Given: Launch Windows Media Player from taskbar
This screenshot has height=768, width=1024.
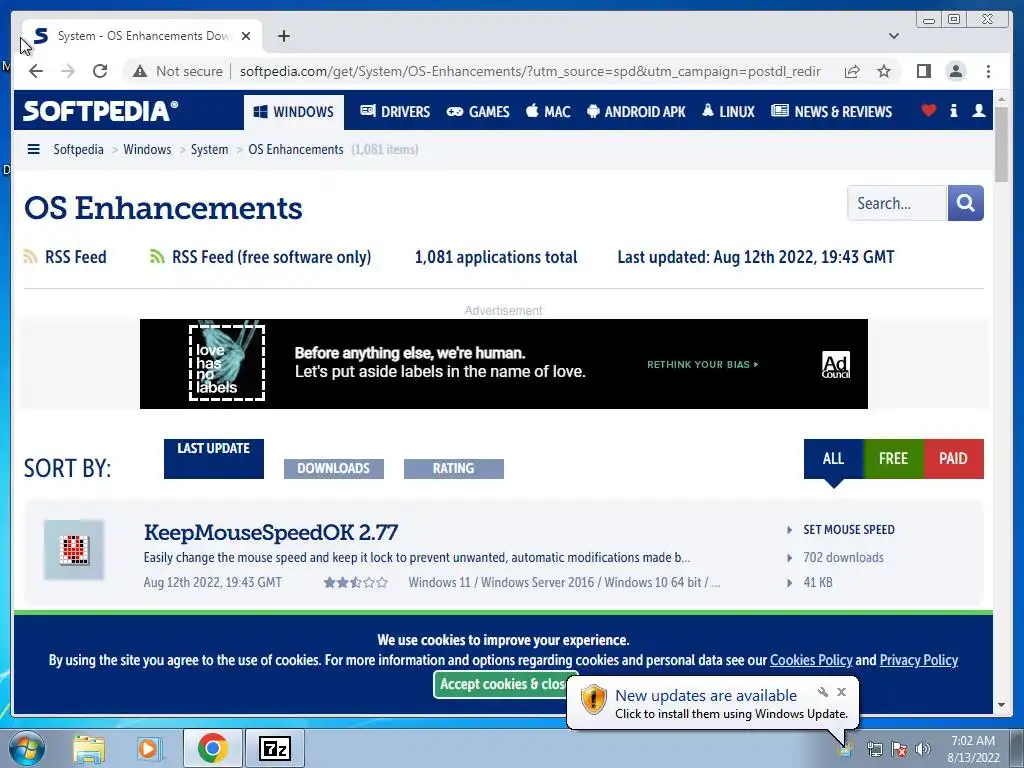Looking at the screenshot, I should (x=149, y=748).
